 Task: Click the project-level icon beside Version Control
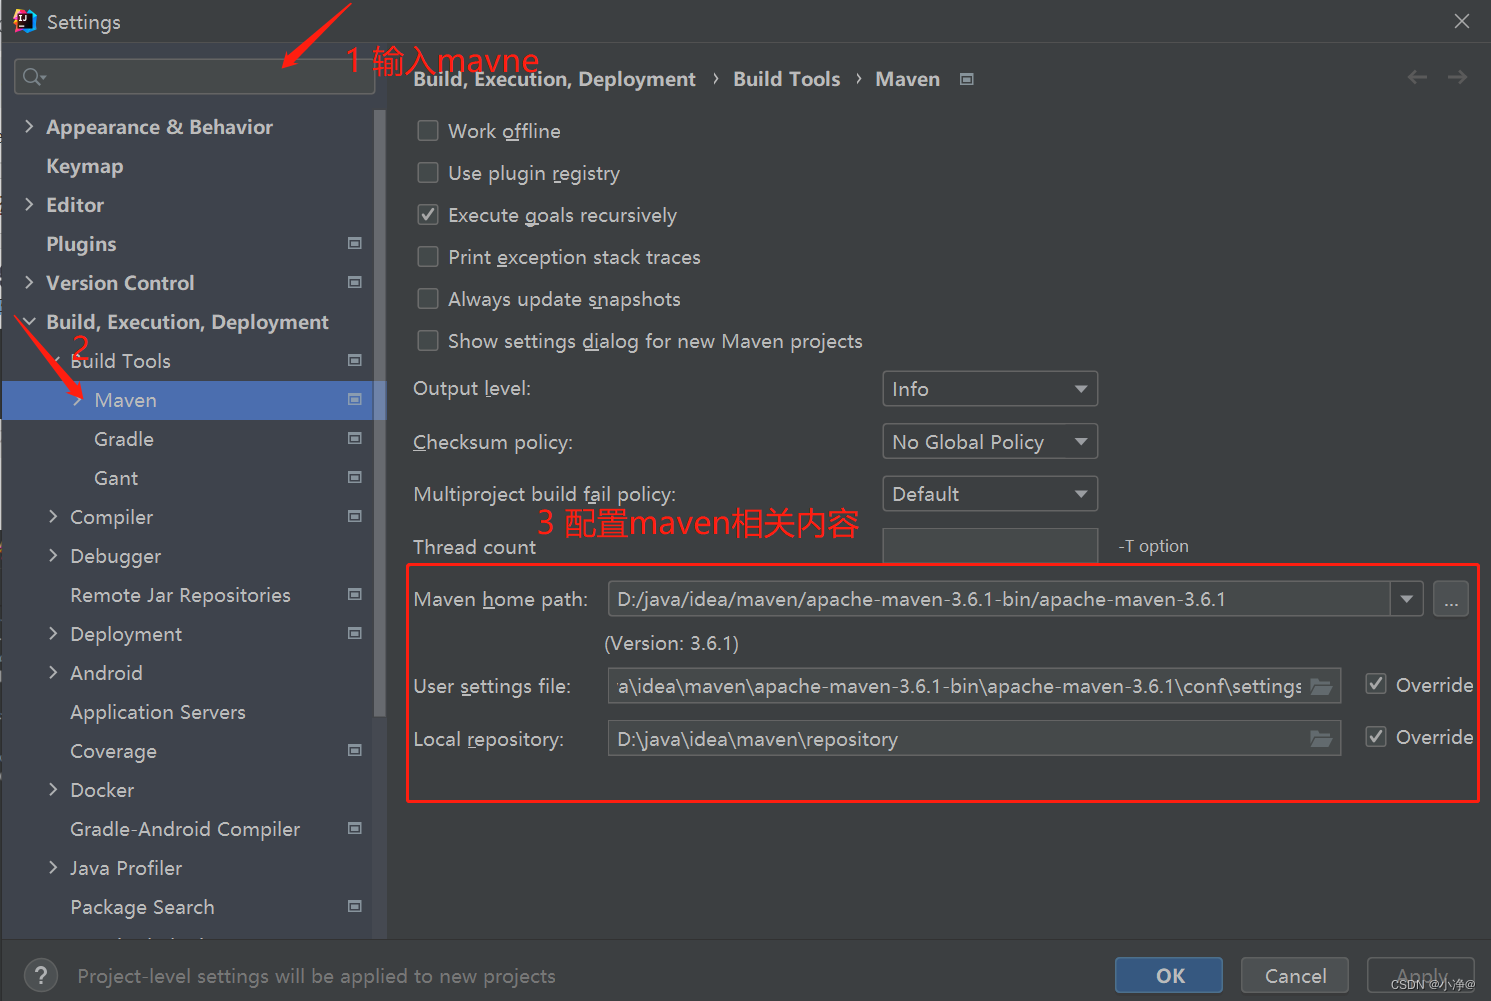point(354,282)
